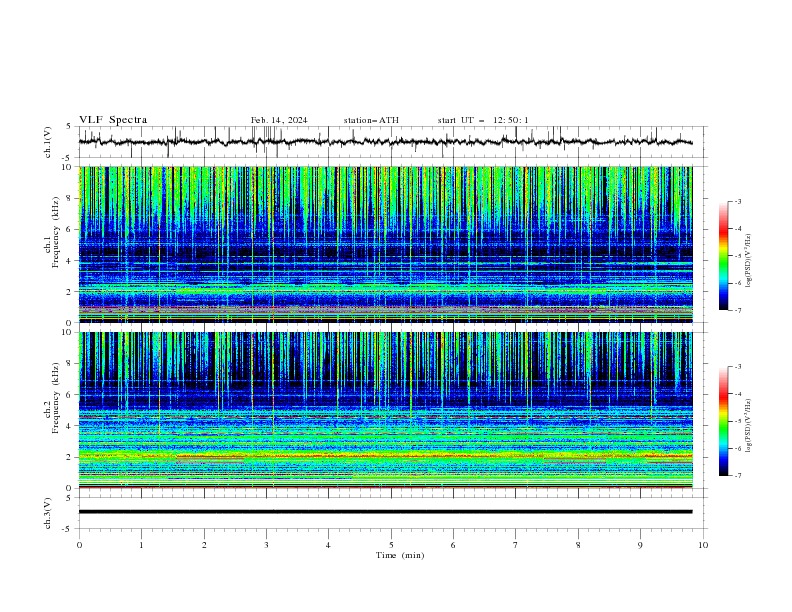Click the "Time (min)" axis title
The width and height of the screenshot is (792, 612).
(400, 555)
